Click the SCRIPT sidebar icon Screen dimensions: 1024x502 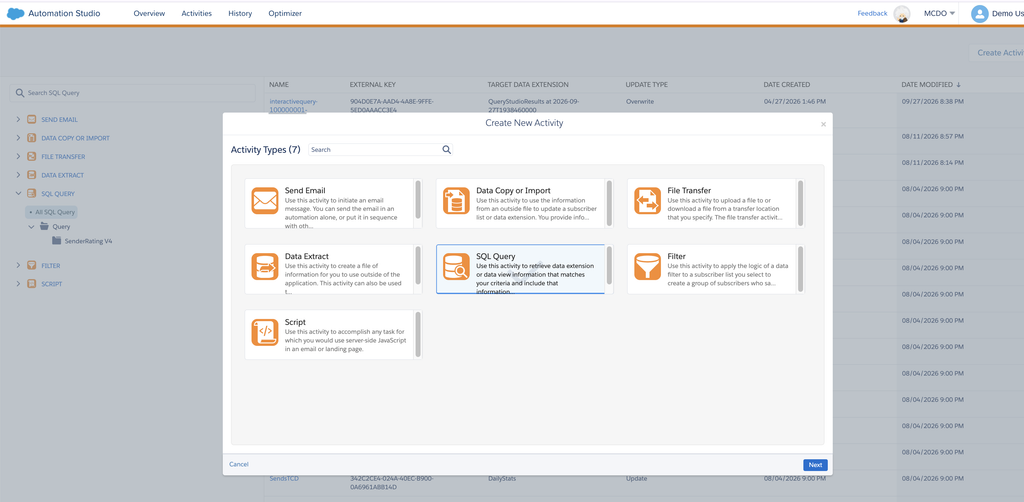click(31, 284)
